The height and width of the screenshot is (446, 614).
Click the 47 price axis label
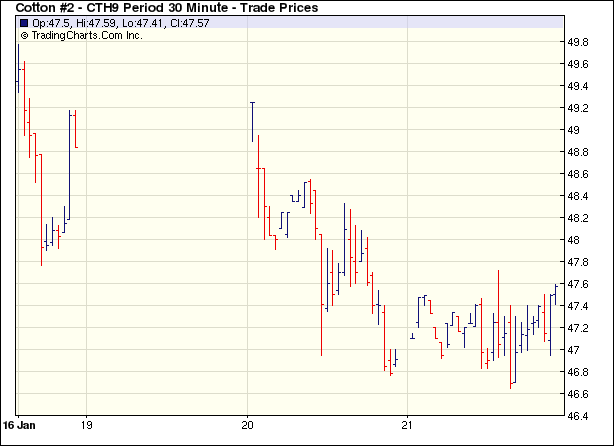pos(574,350)
